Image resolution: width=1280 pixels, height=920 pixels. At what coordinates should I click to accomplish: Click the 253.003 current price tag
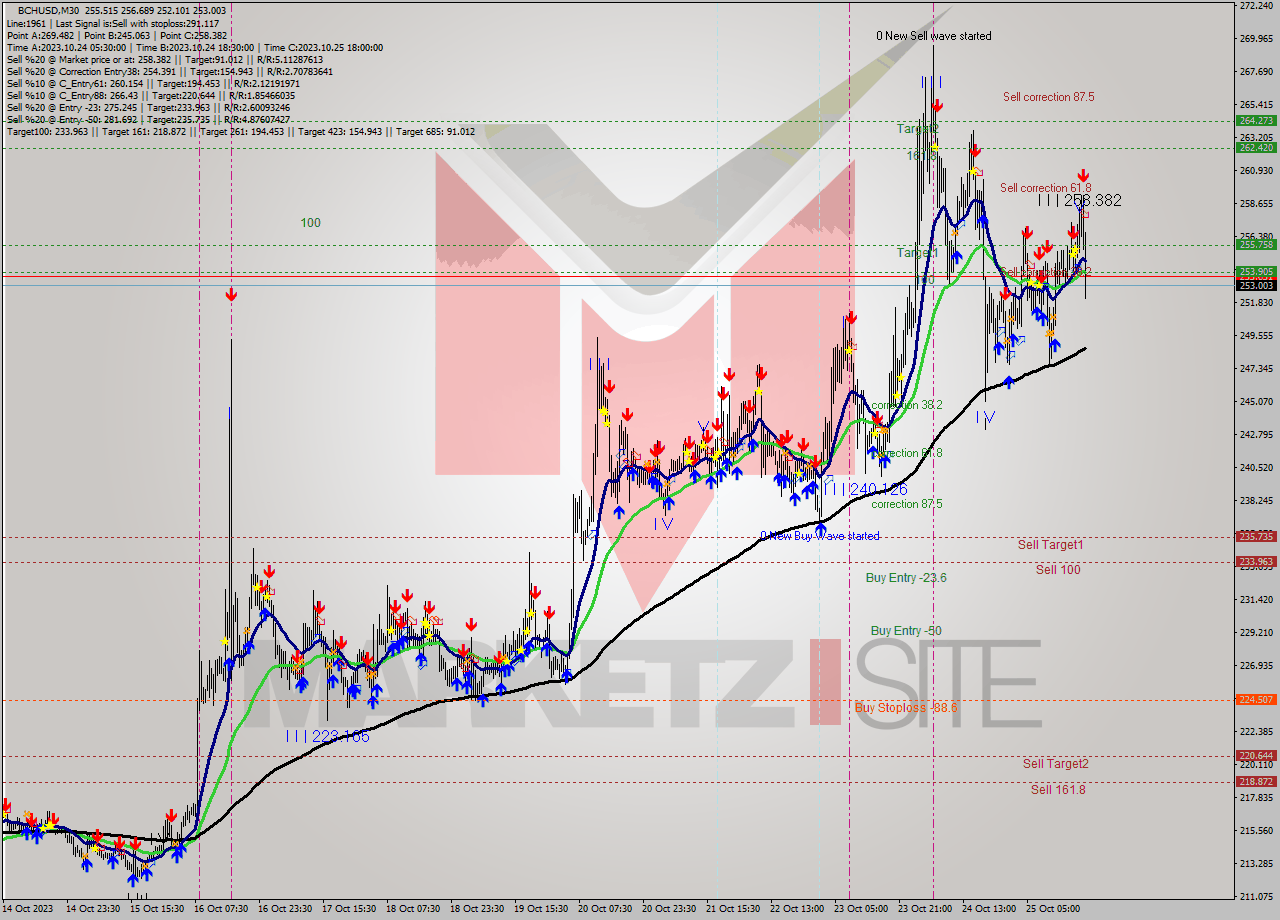tap(1257, 285)
